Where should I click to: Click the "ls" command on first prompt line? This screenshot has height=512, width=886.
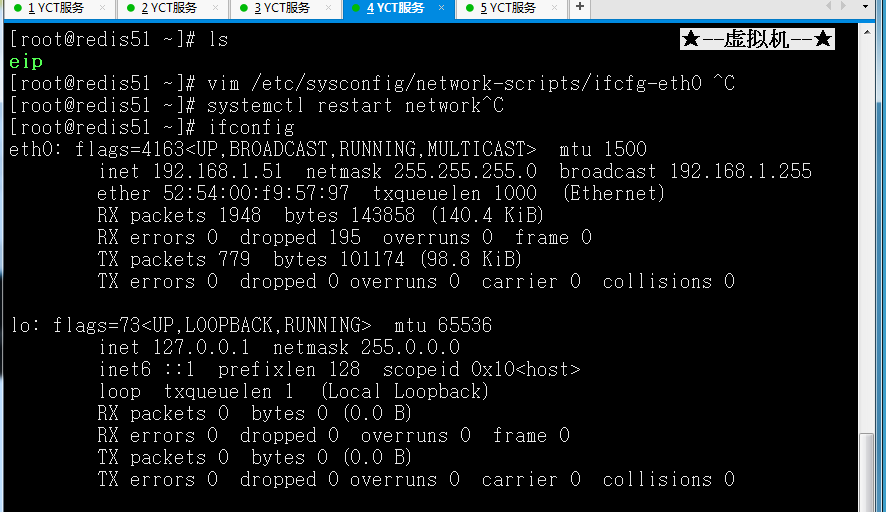tap(218, 40)
